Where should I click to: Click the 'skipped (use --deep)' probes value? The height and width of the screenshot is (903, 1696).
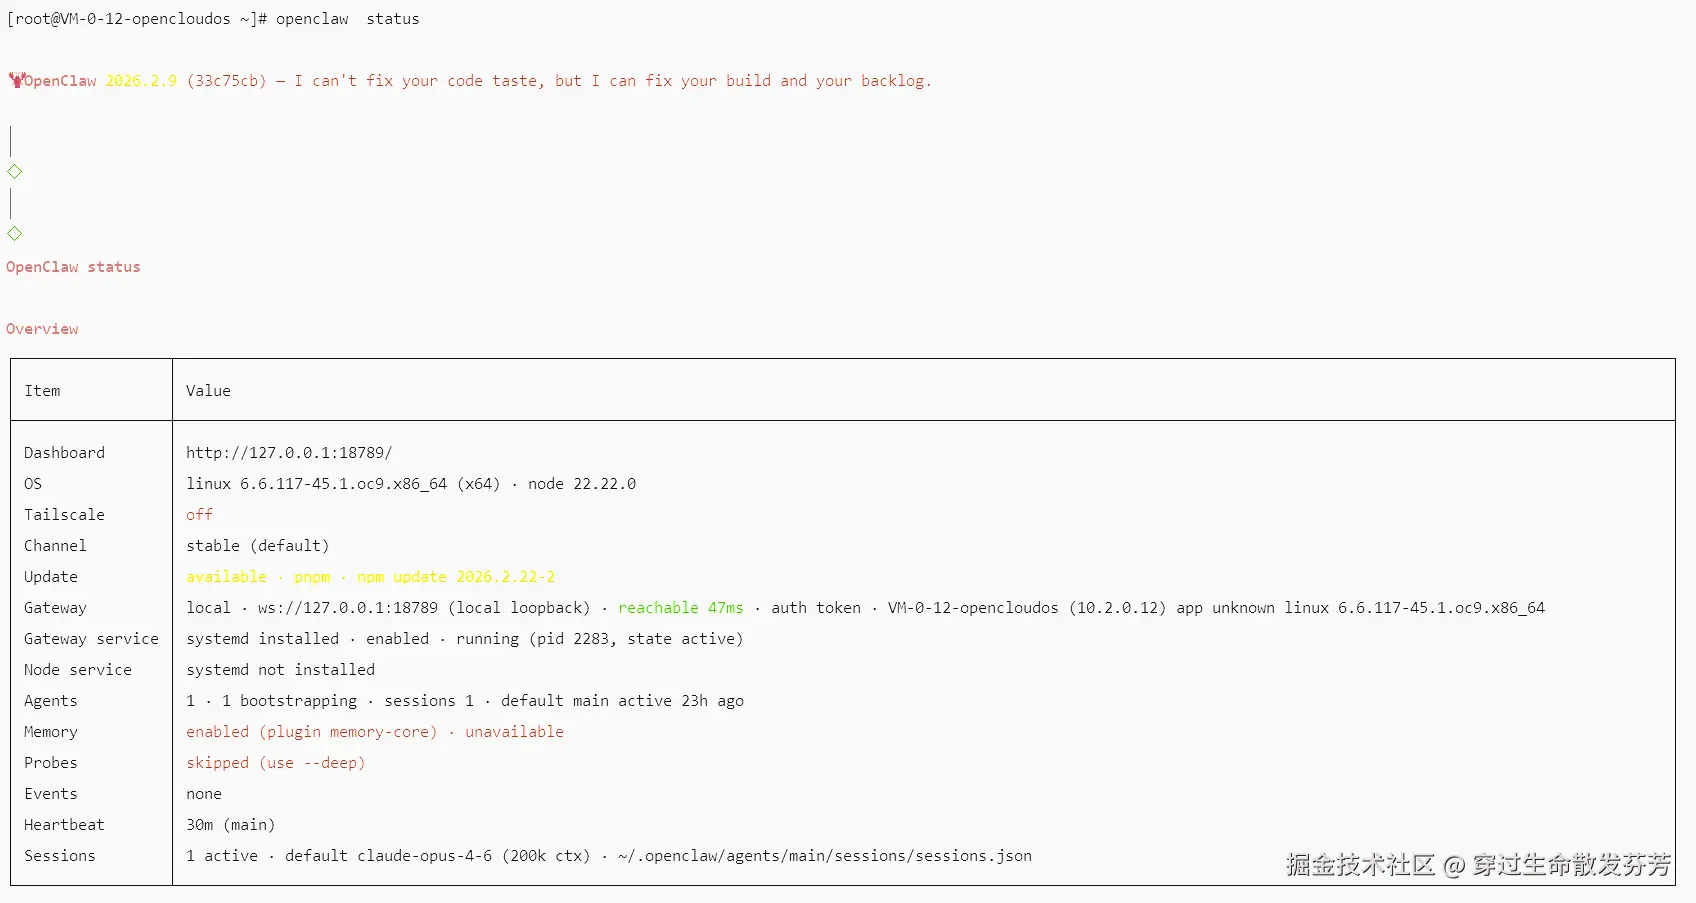point(275,762)
